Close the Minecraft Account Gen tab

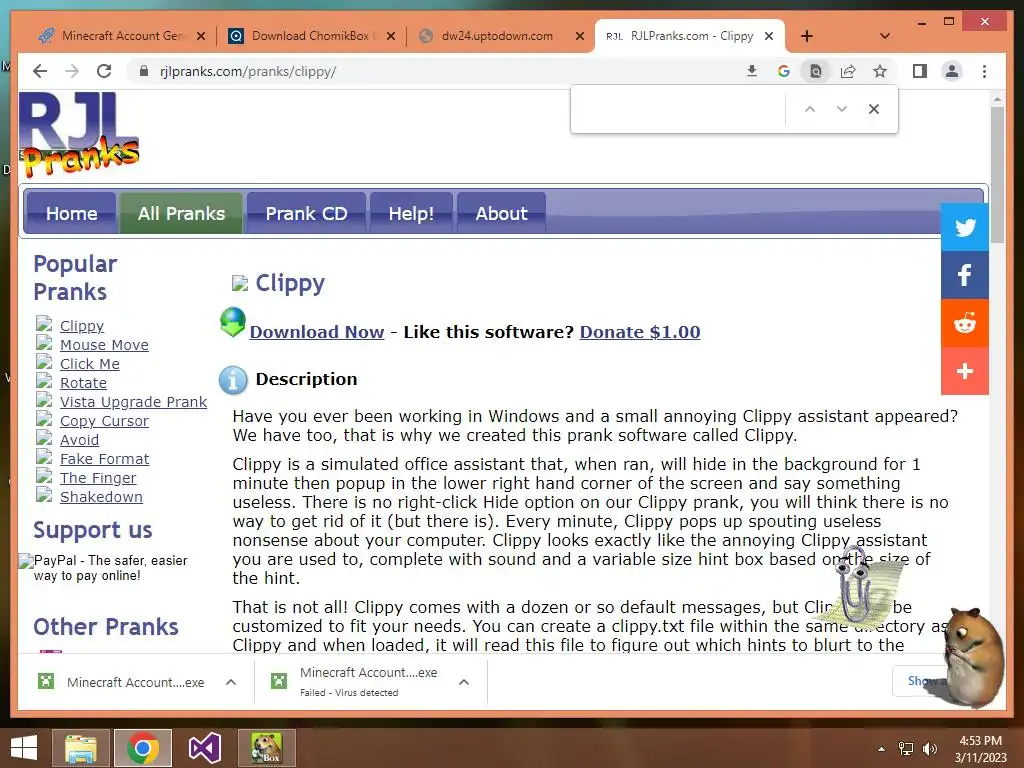tap(201, 36)
